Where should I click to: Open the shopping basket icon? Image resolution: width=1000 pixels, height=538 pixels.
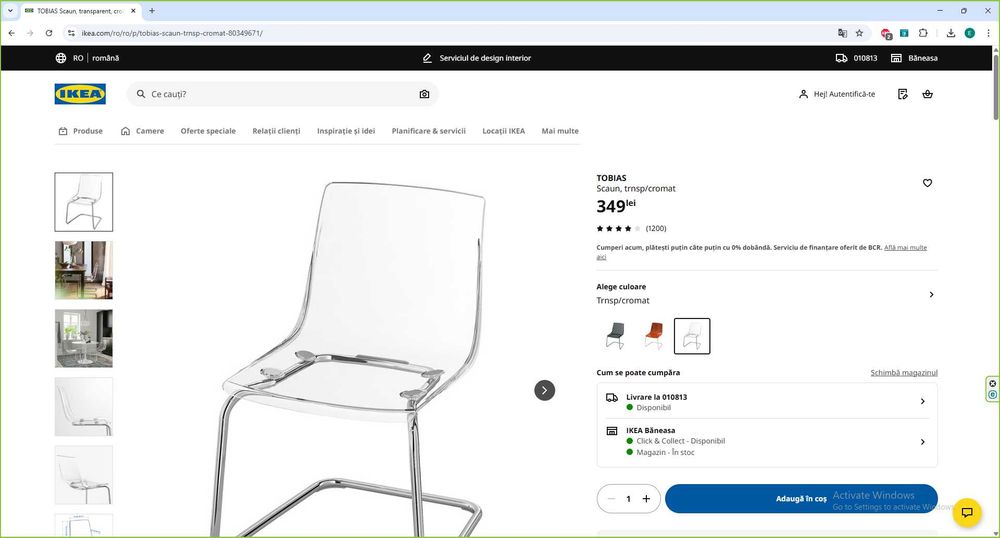pyautogui.click(x=927, y=94)
